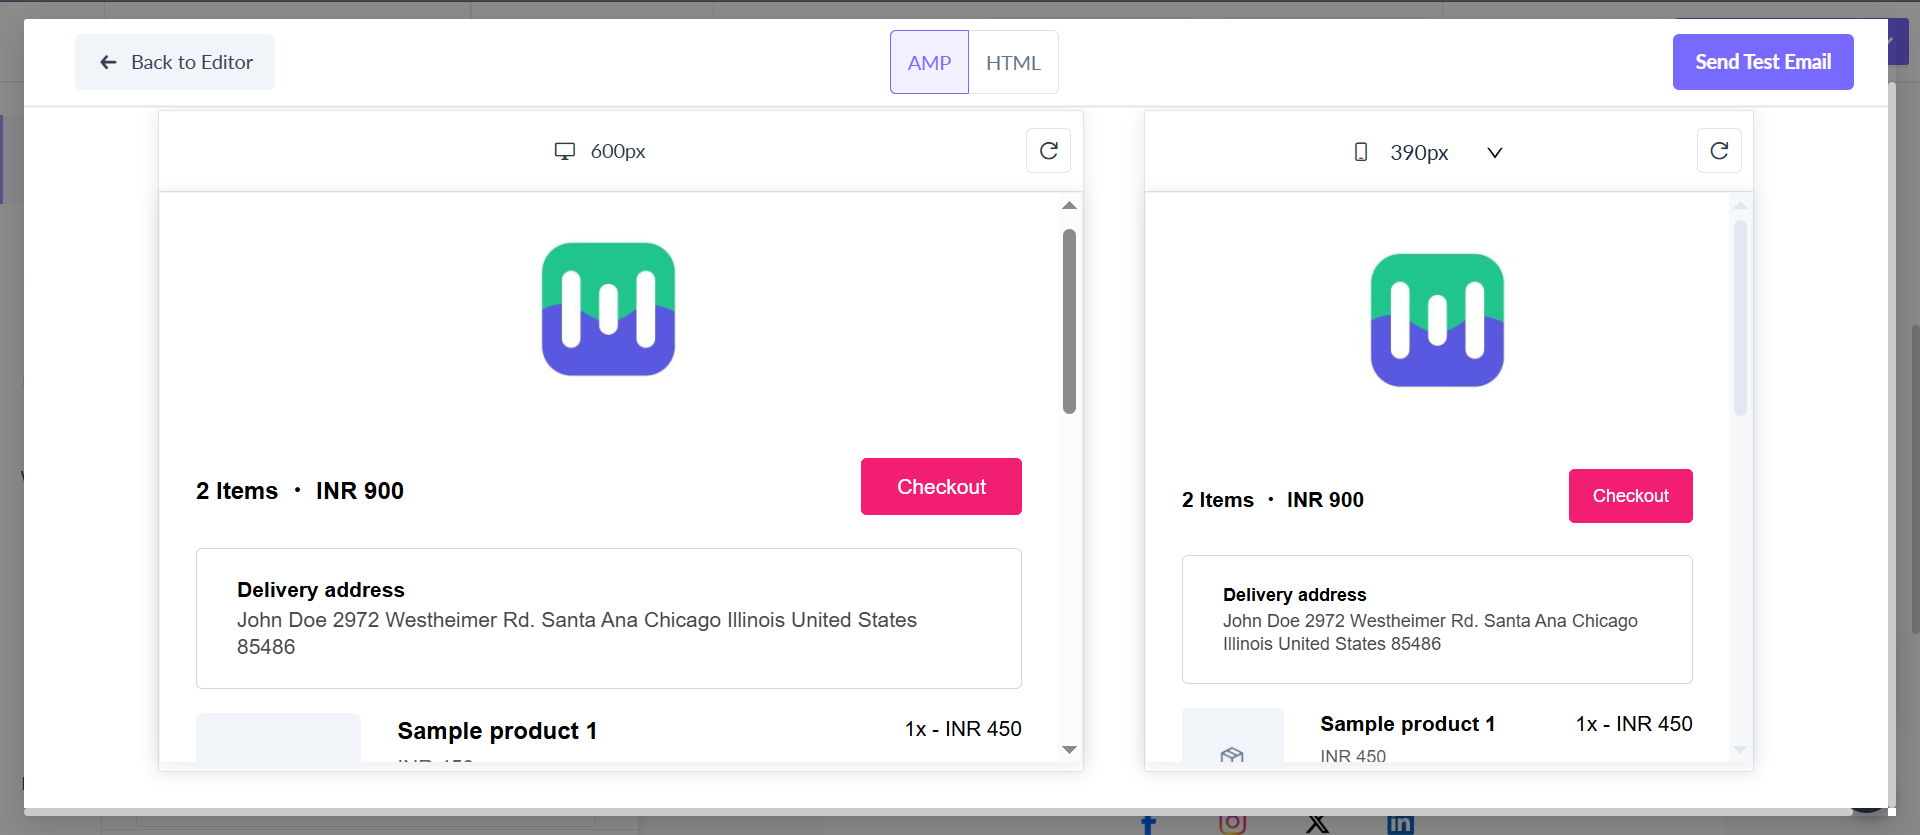Click the logo in desktop preview
1920x835 pixels.
608,309
